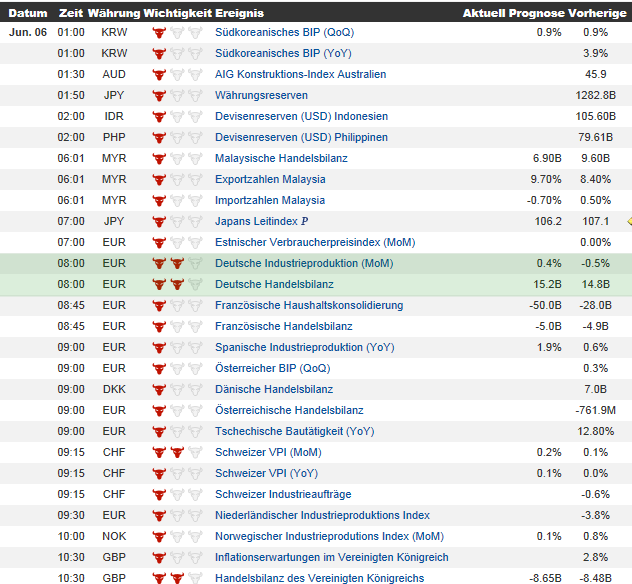Click the IDR currency cell
The image size is (632, 584).
pyautogui.click(x=114, y=116)
